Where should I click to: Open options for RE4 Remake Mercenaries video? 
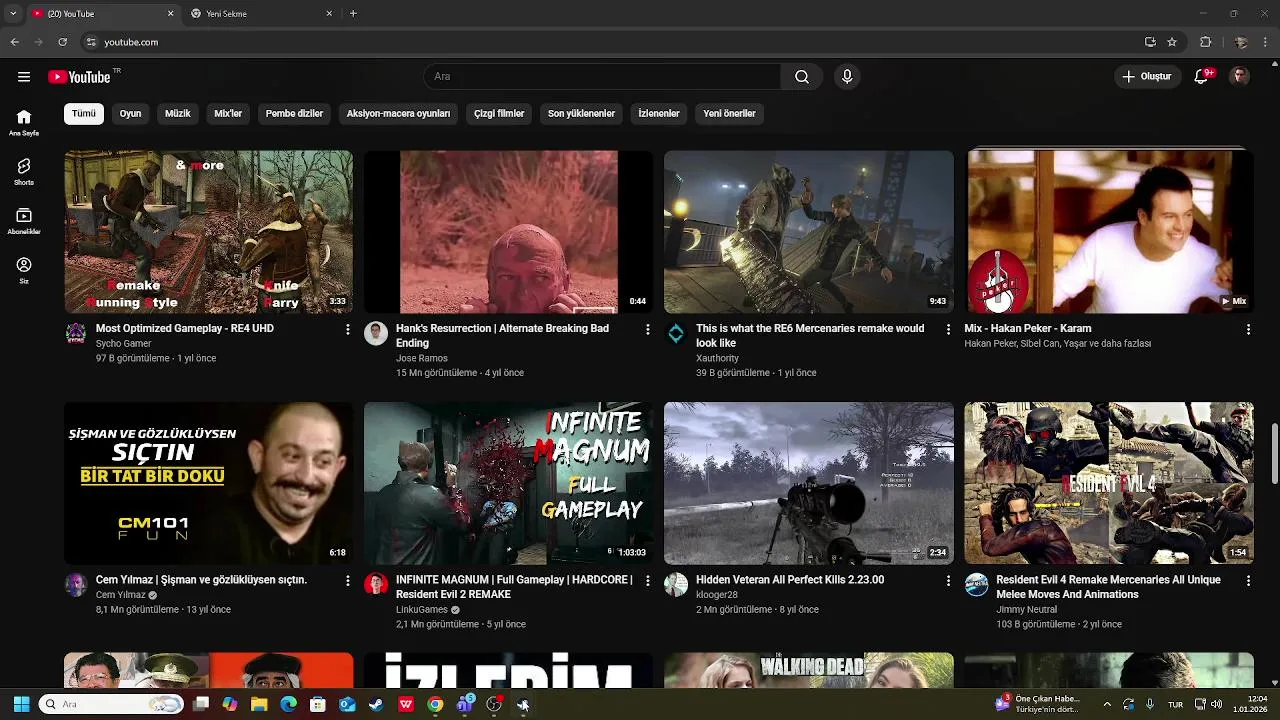pyautogui.click(x=1248, y=580)
